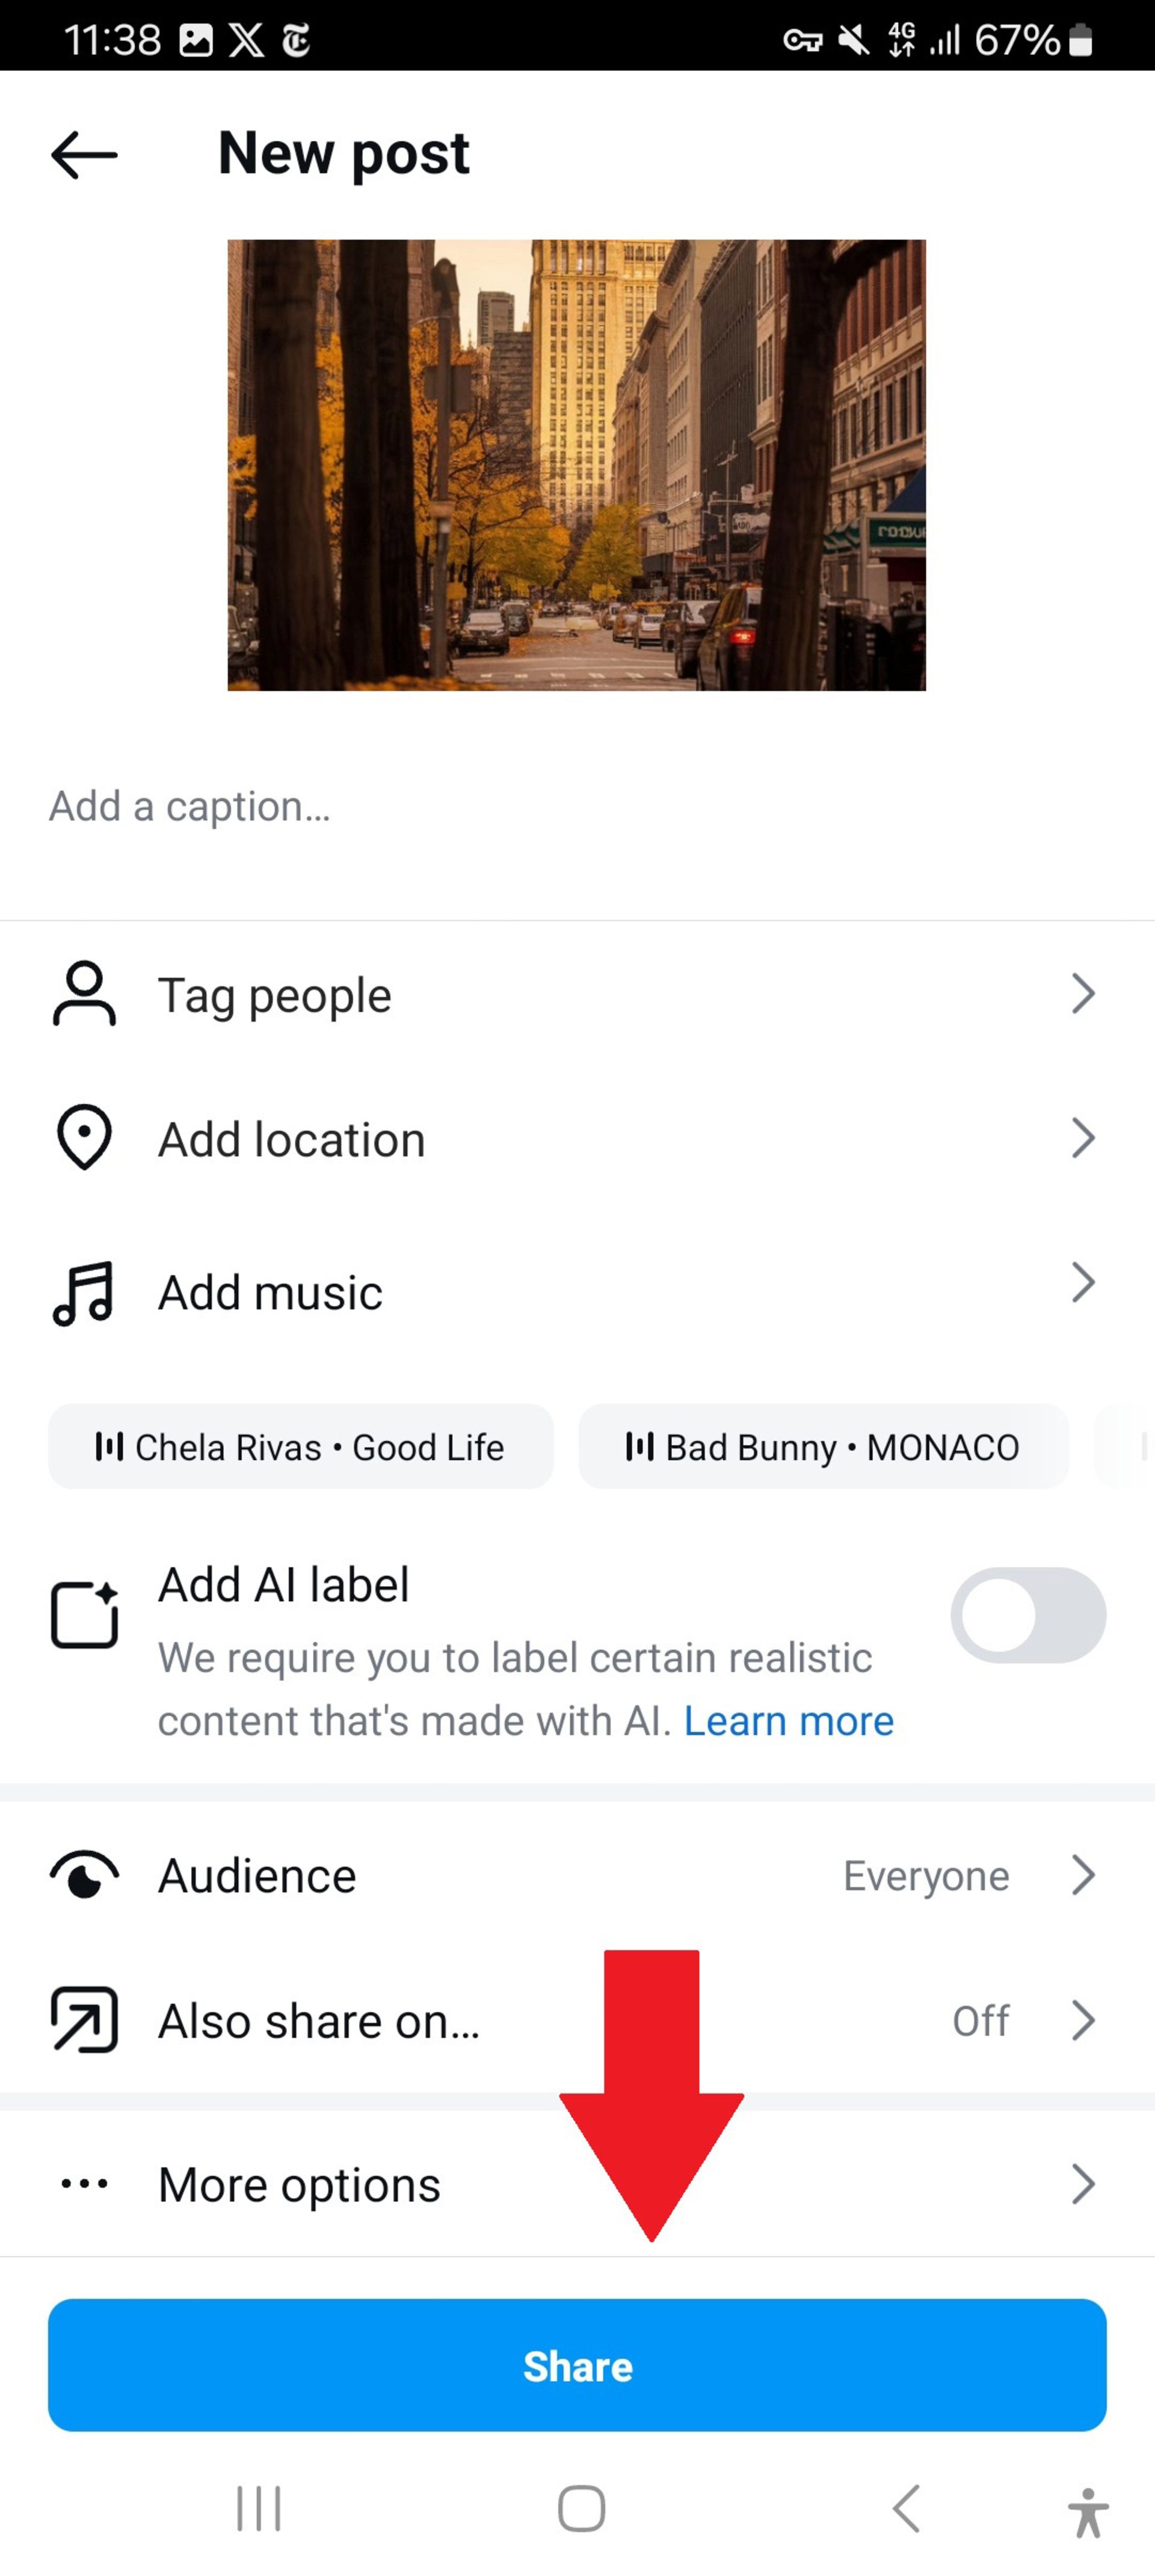Tap the back arrow icon

pos(84,155)
